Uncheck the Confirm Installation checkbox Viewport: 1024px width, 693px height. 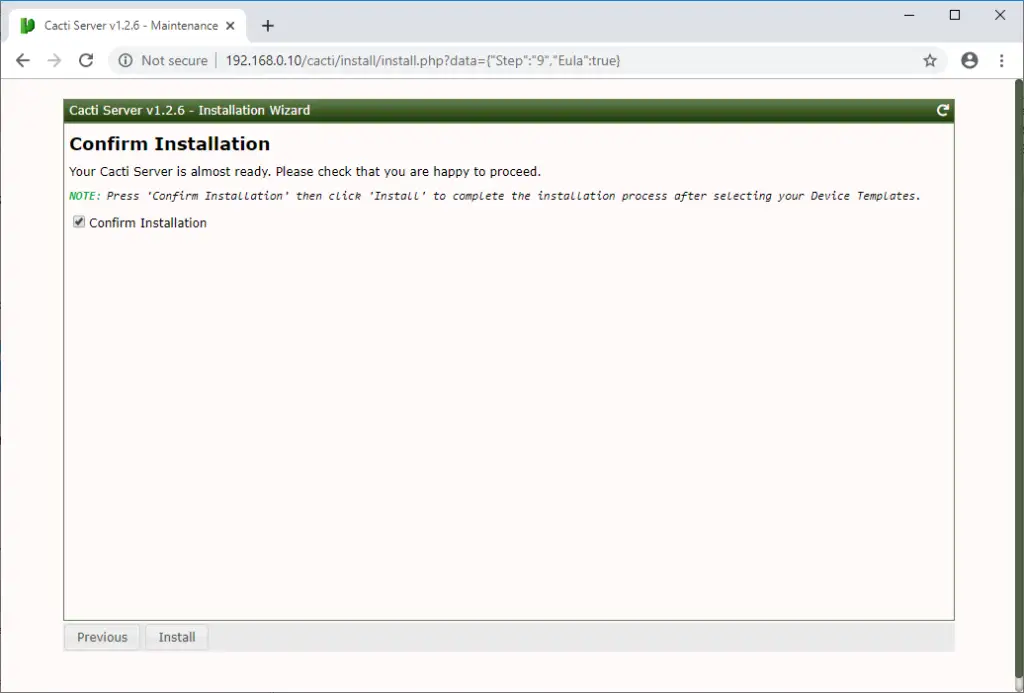tap(79, 222)
